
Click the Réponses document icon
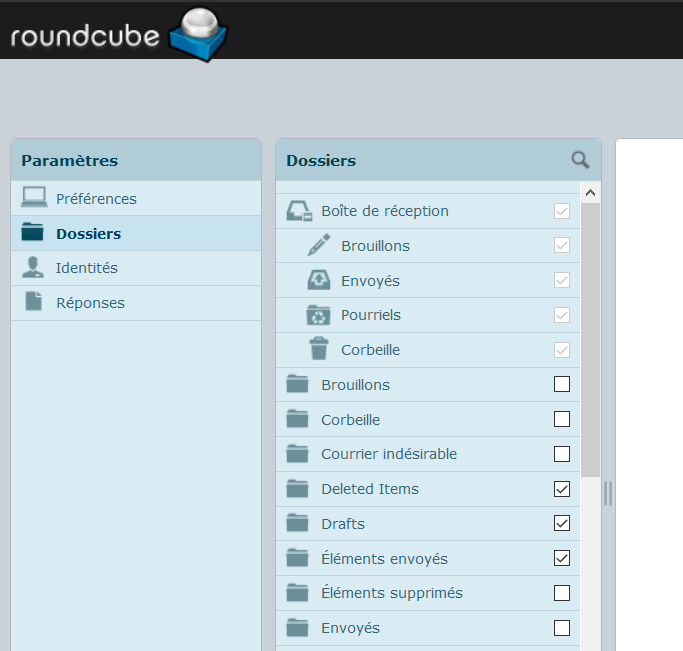(x=34, y=302)
